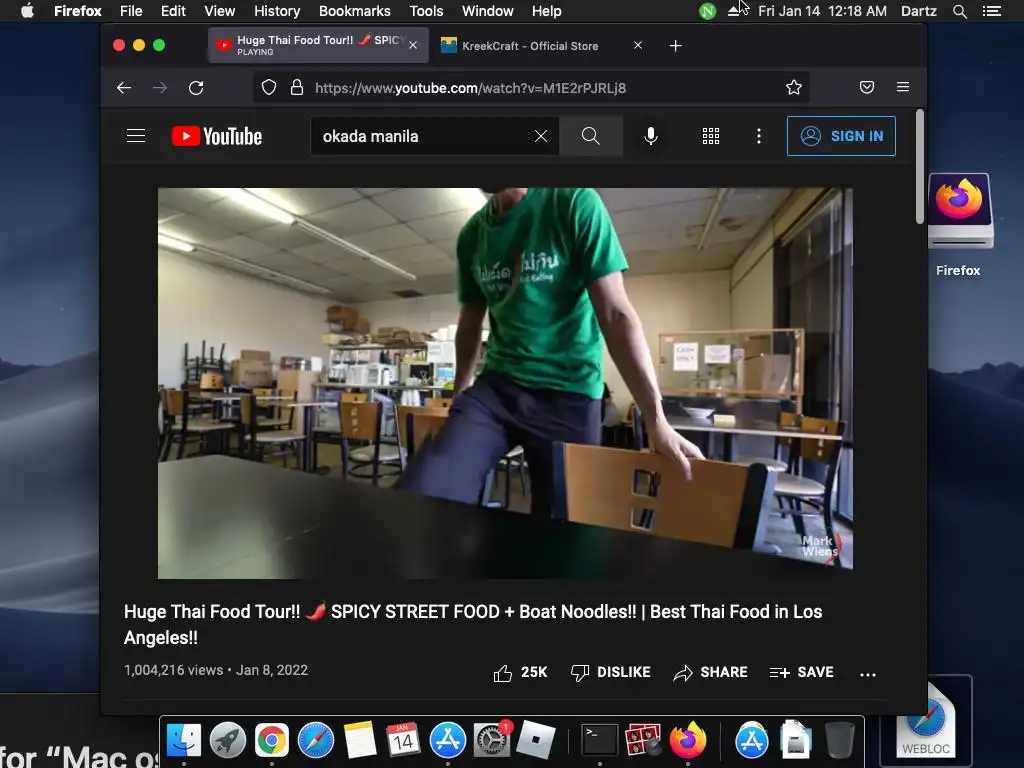Open Photo Booth from the Dock

[643, 741]
